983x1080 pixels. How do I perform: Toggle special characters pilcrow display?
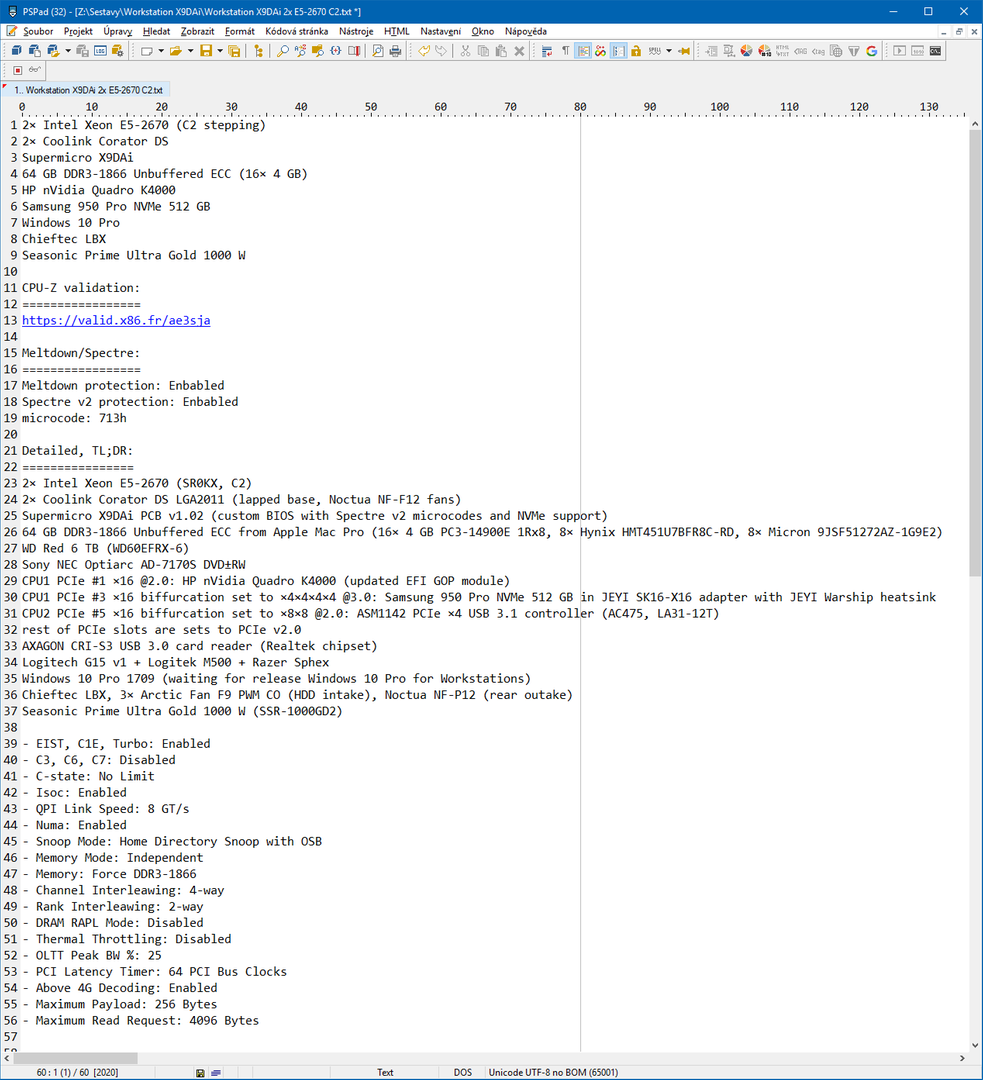(566, 50)
